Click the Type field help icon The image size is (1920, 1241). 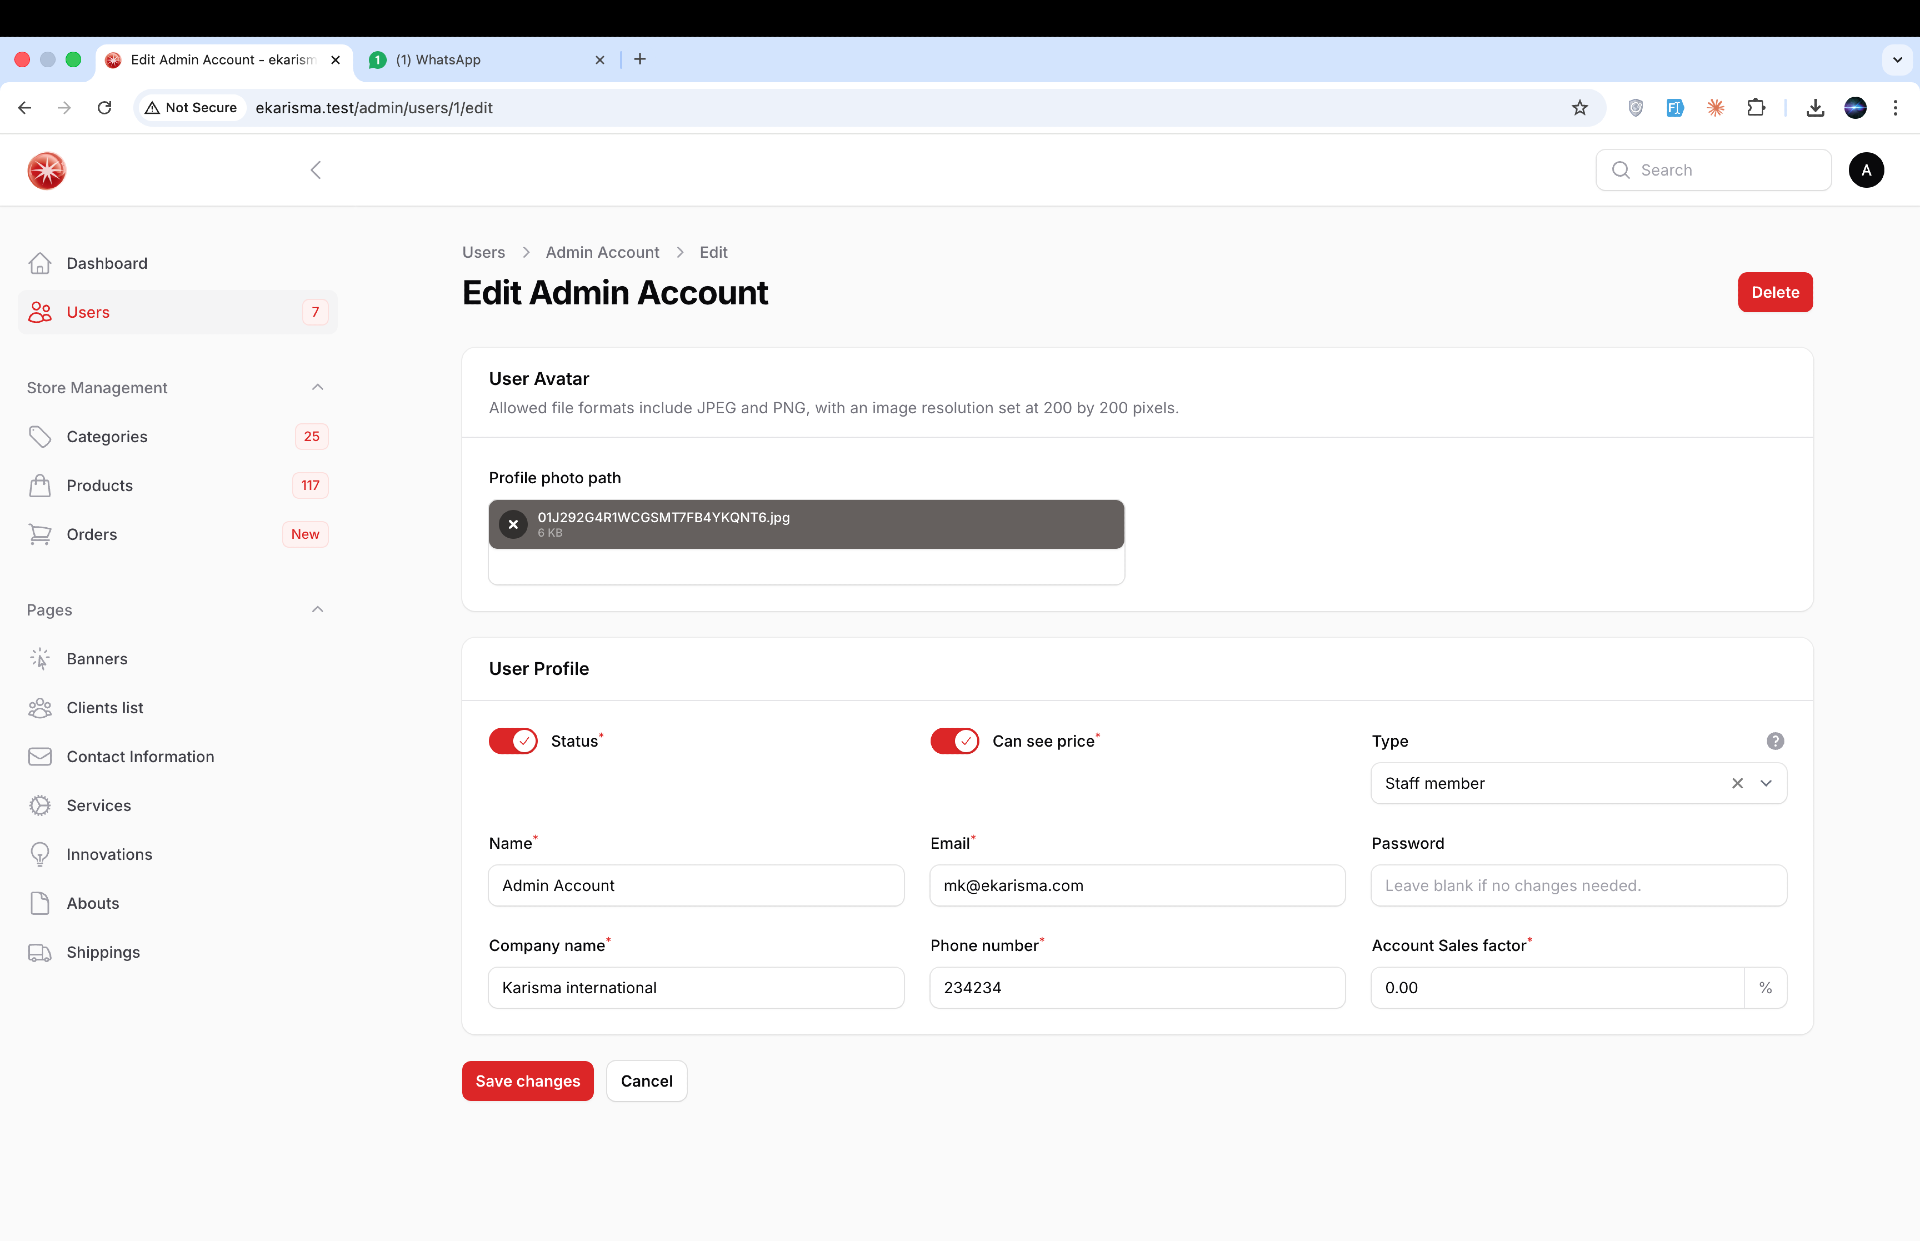click(x=1775, y=741)
